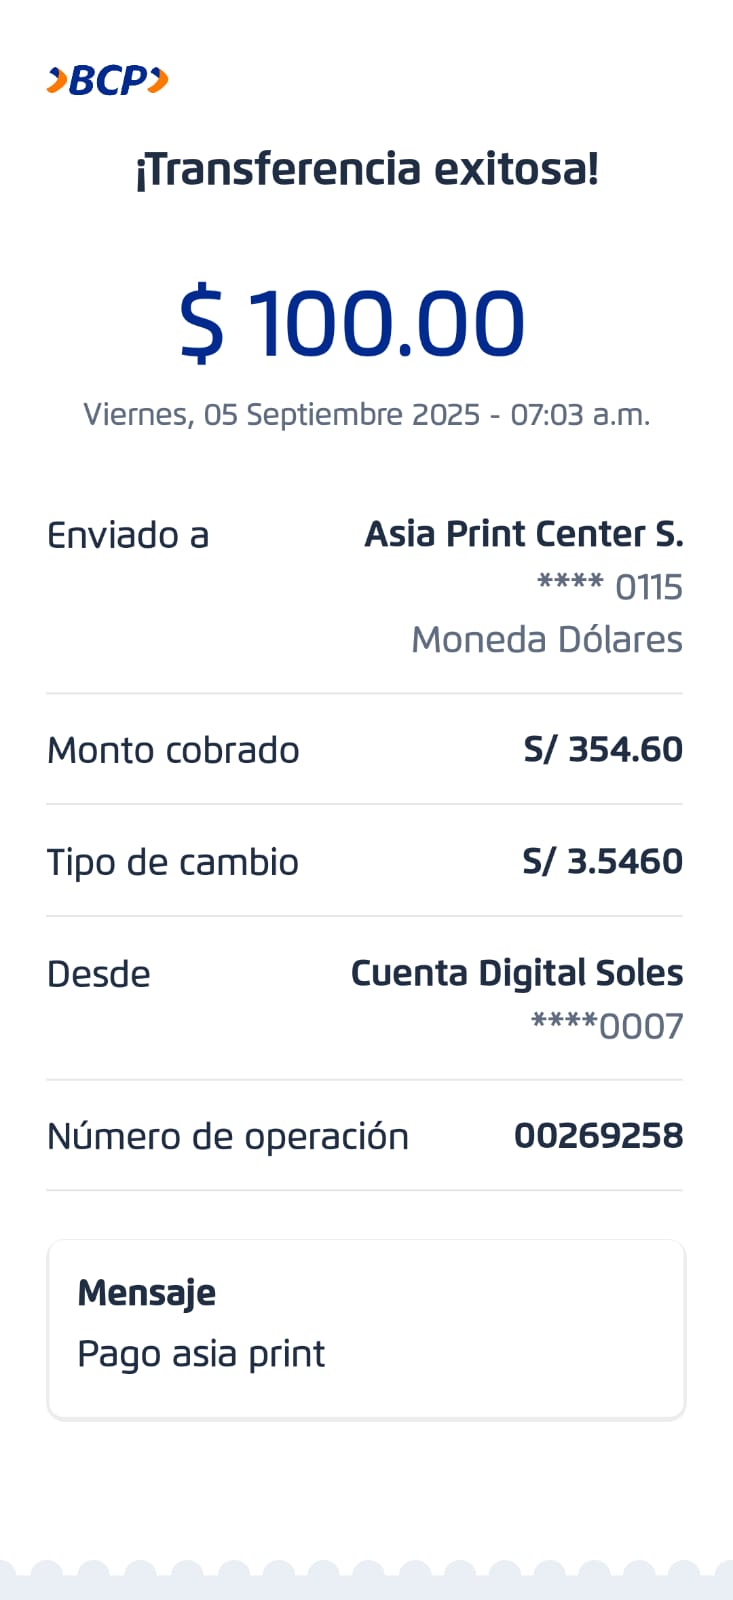733x1600 pixels.
Task: Tap the Enviado a label
Action: tap(128, 536)
